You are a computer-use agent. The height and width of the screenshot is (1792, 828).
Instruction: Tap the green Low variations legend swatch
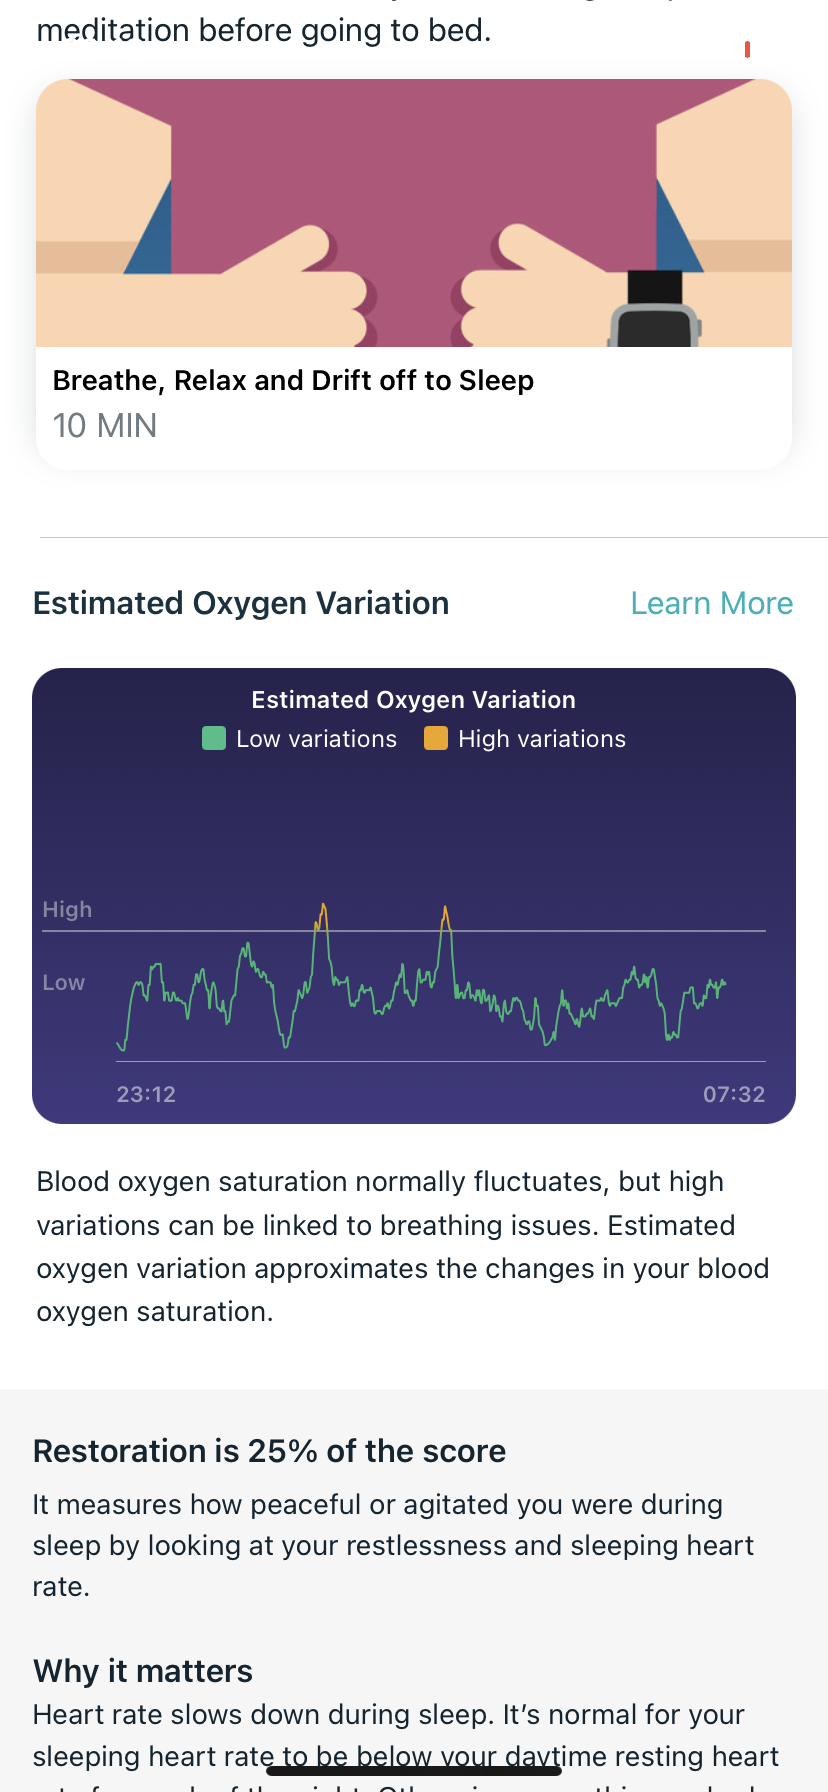click(214, 739)
